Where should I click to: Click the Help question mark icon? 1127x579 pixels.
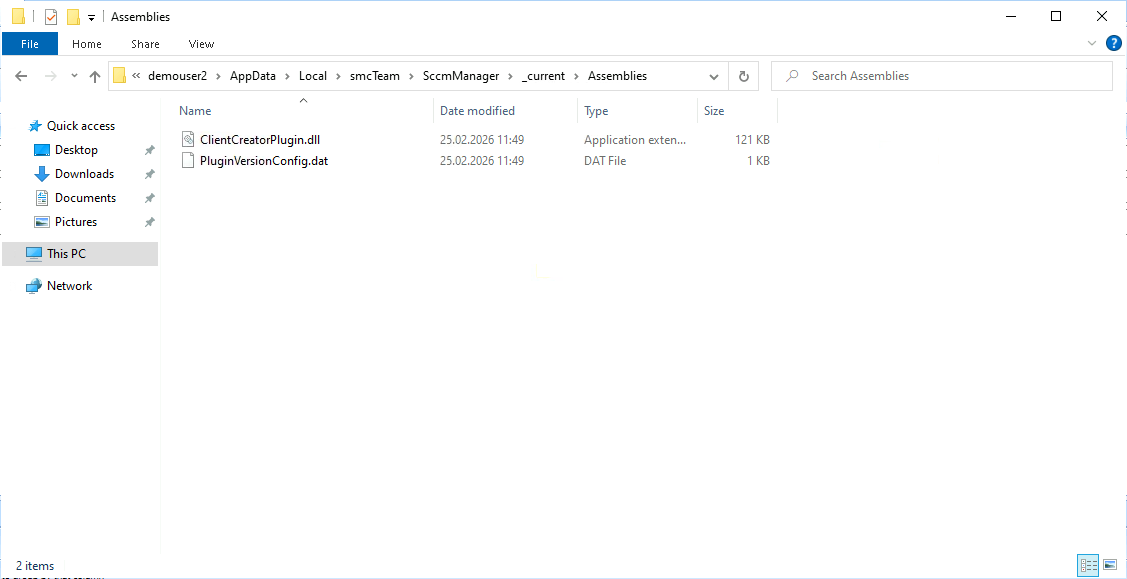(x=1113, y=44)
